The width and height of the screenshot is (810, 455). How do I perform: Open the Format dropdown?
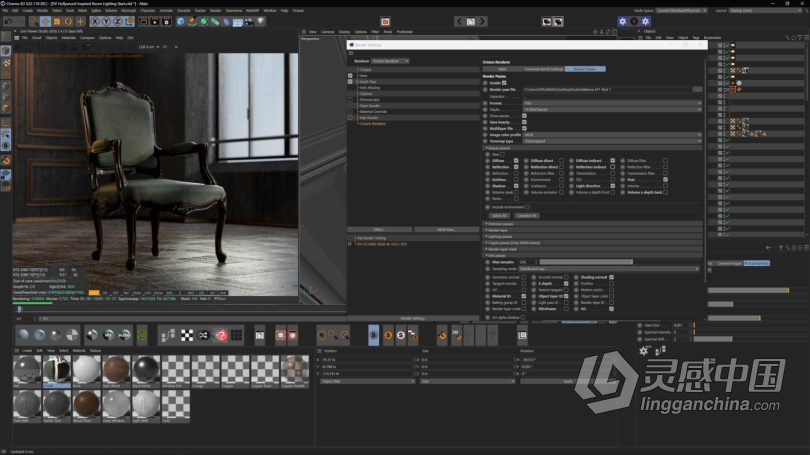click(x=613, y=103)
